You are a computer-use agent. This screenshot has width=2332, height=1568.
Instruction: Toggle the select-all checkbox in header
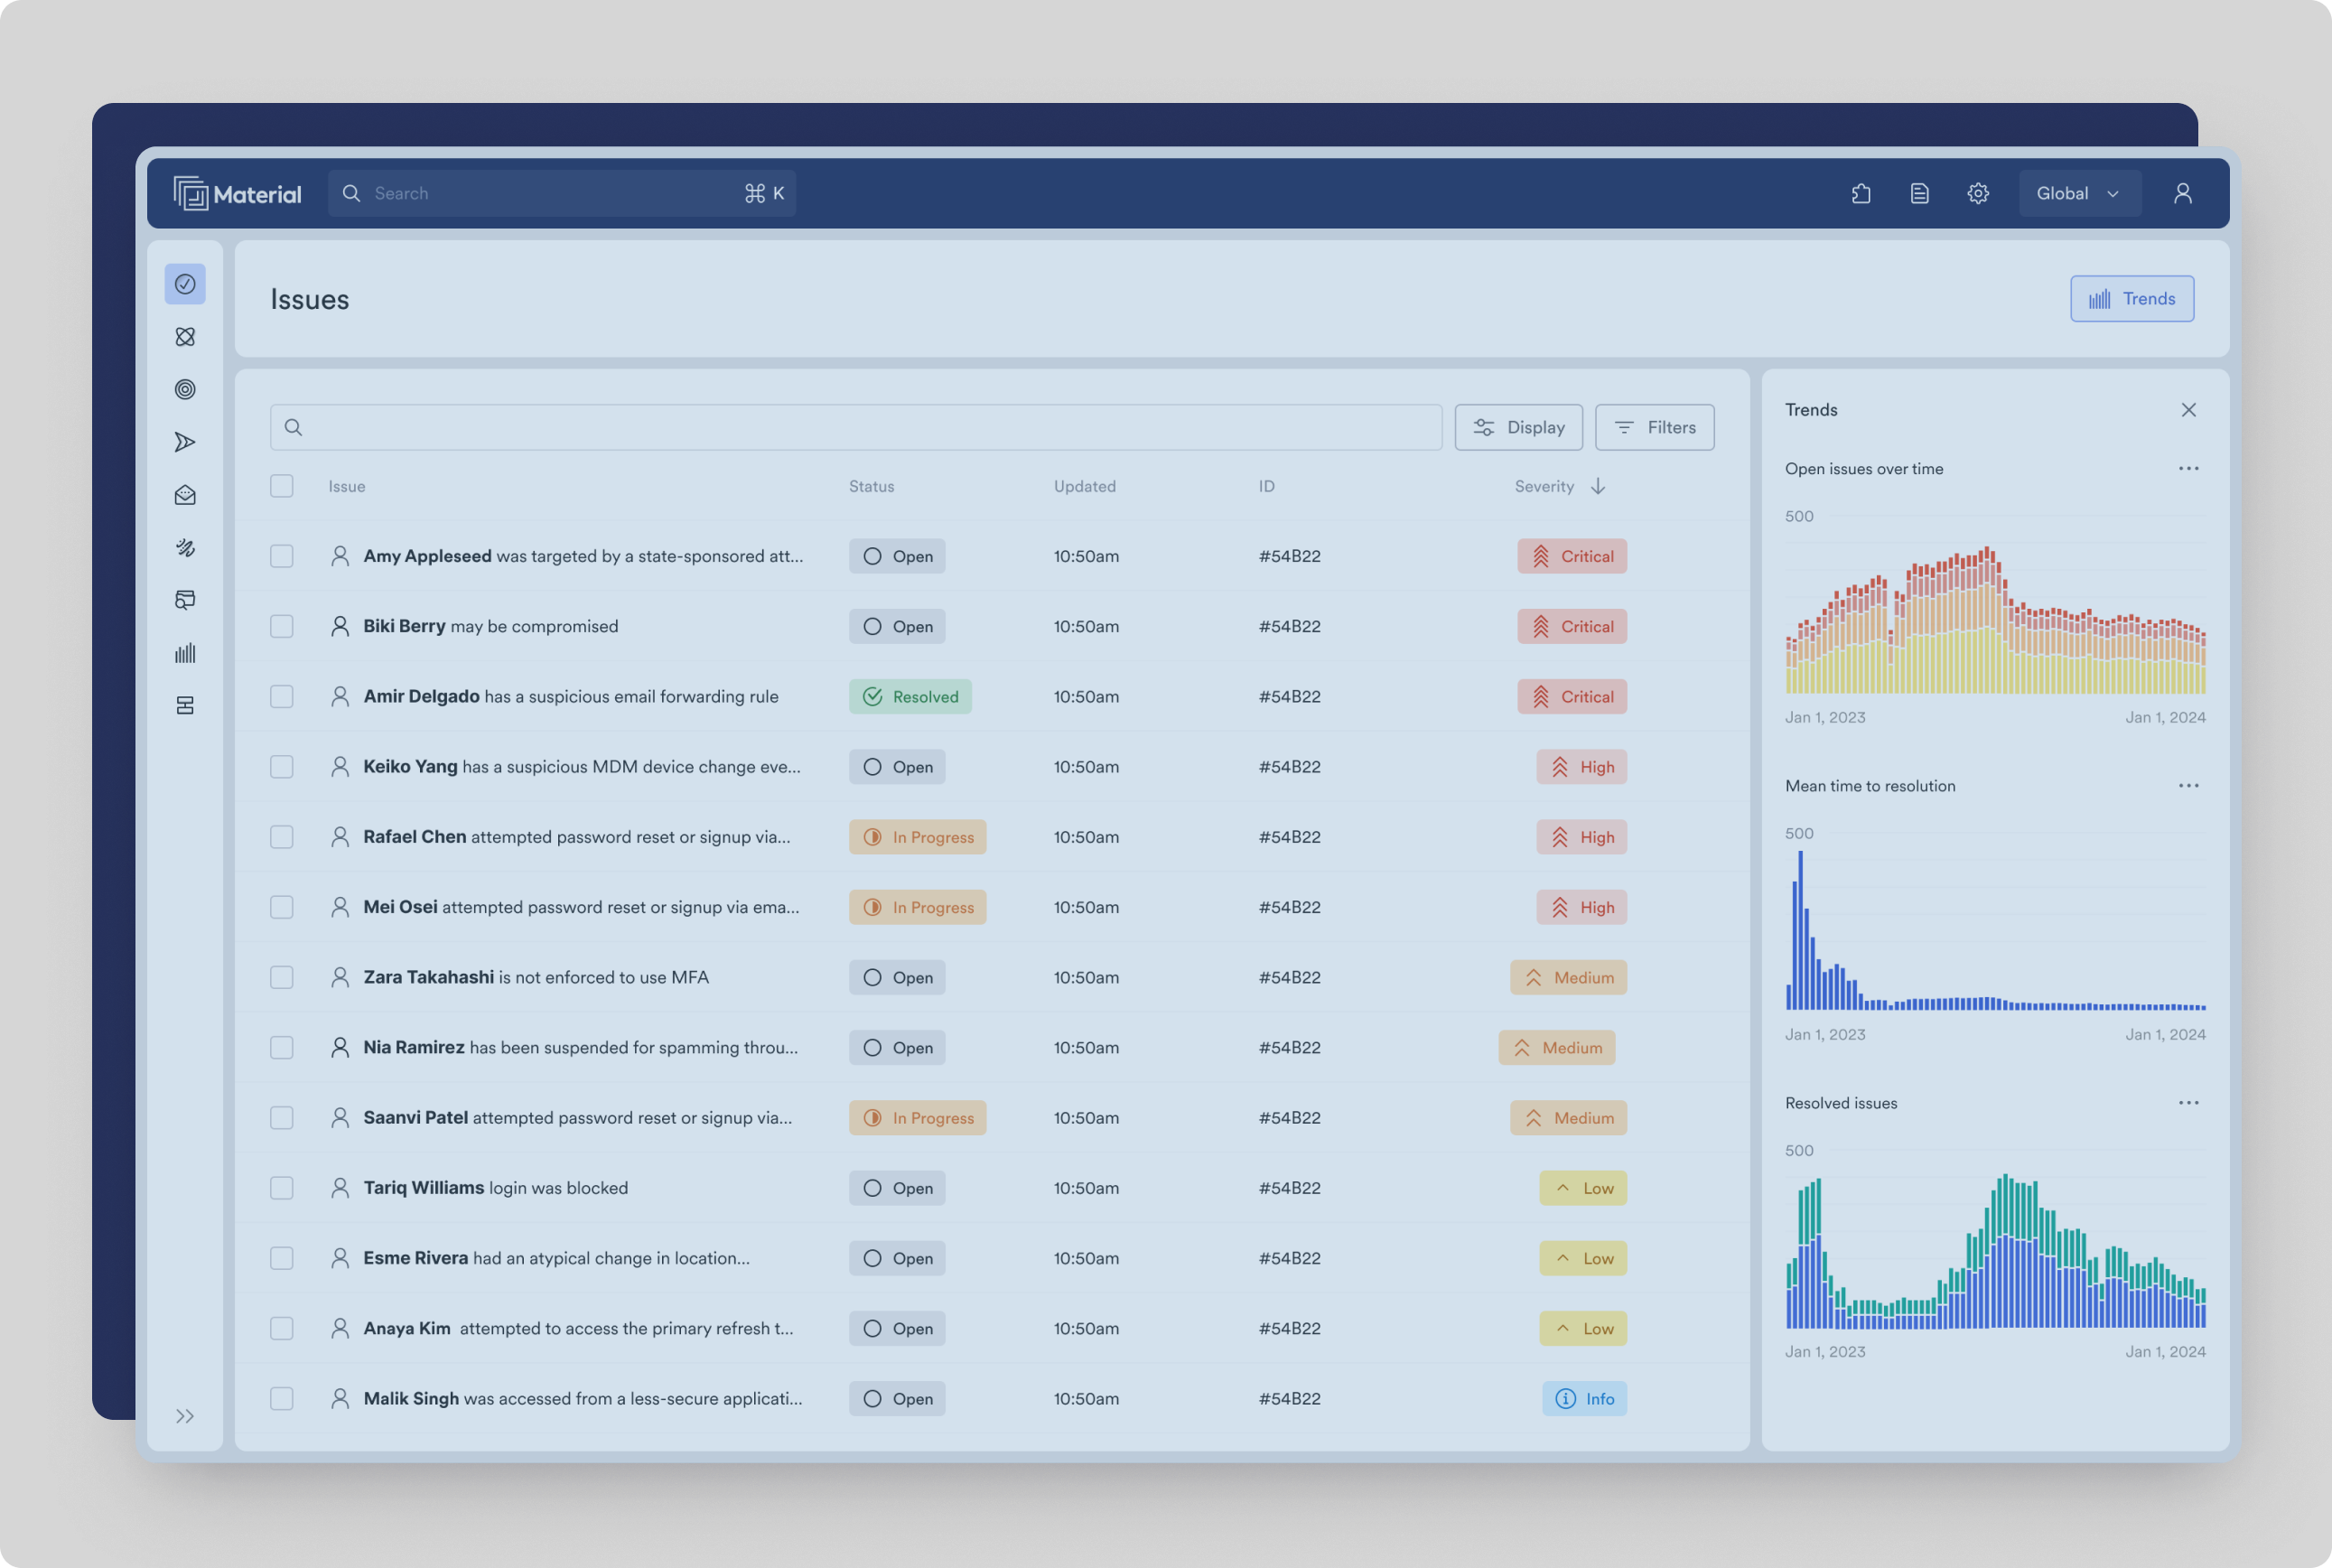click(x=282, y=486)
